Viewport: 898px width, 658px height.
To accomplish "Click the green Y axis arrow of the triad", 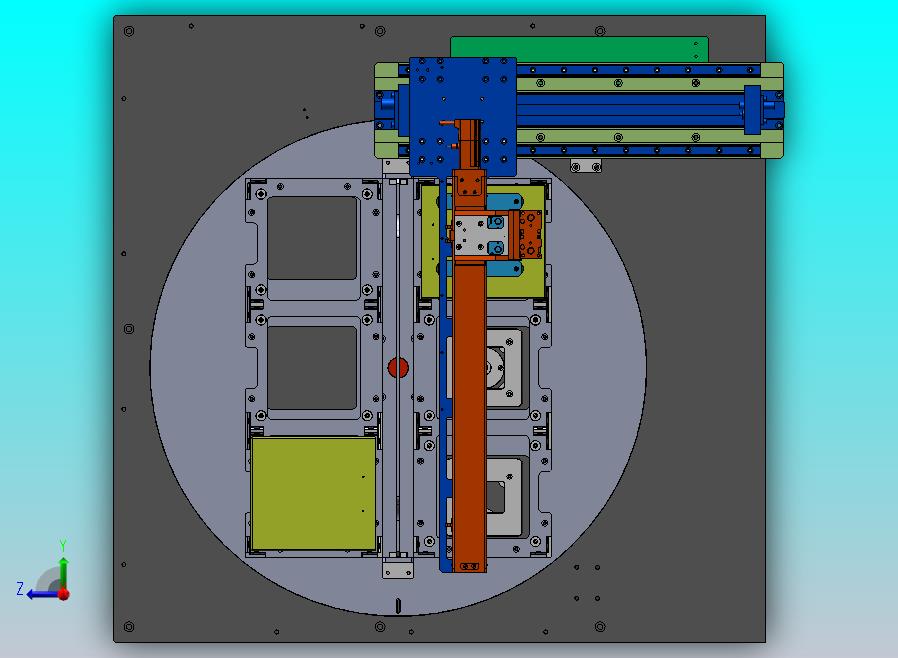I will 64,572.
